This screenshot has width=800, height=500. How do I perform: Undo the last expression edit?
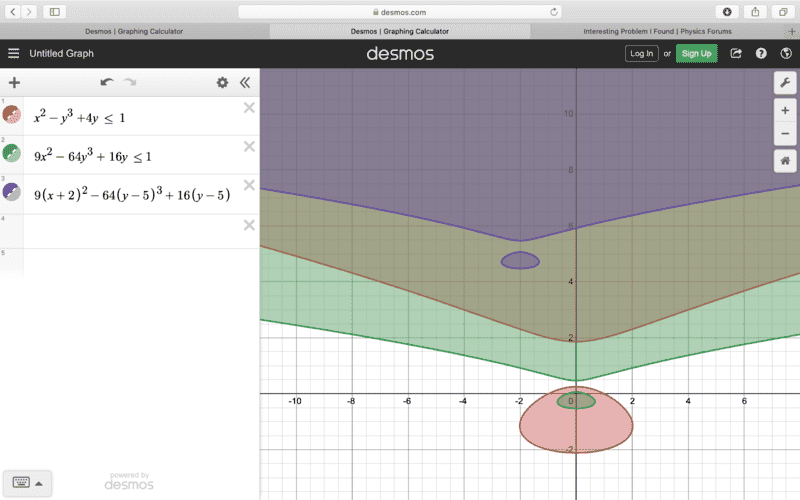107,82
